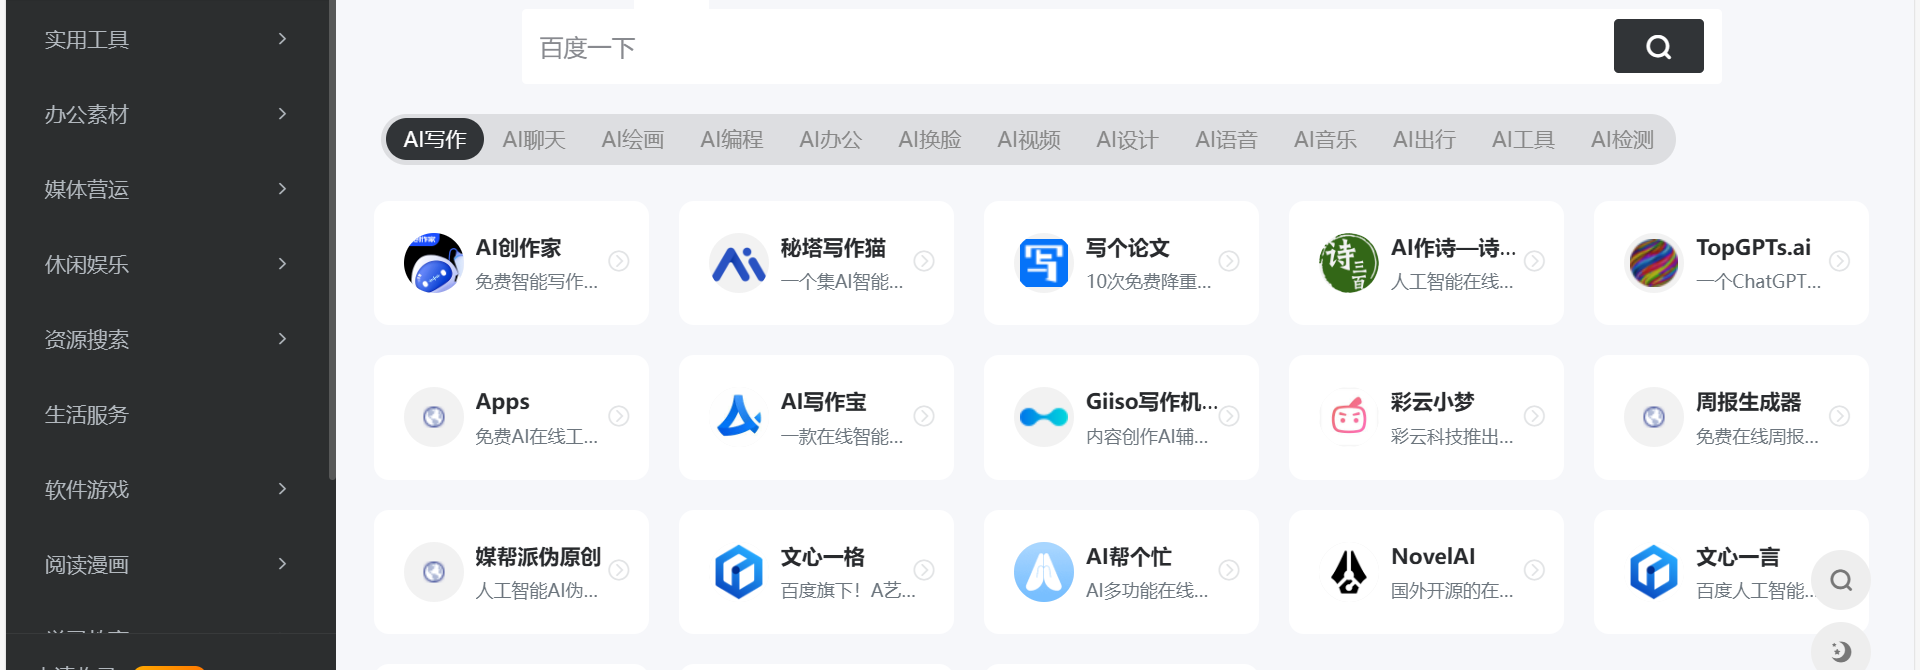Image resolution: width=1920 pixels, height=670 pixels.
Task: Expand the 实用工具 sidebar chevron
Action: [x=282, y=39]
